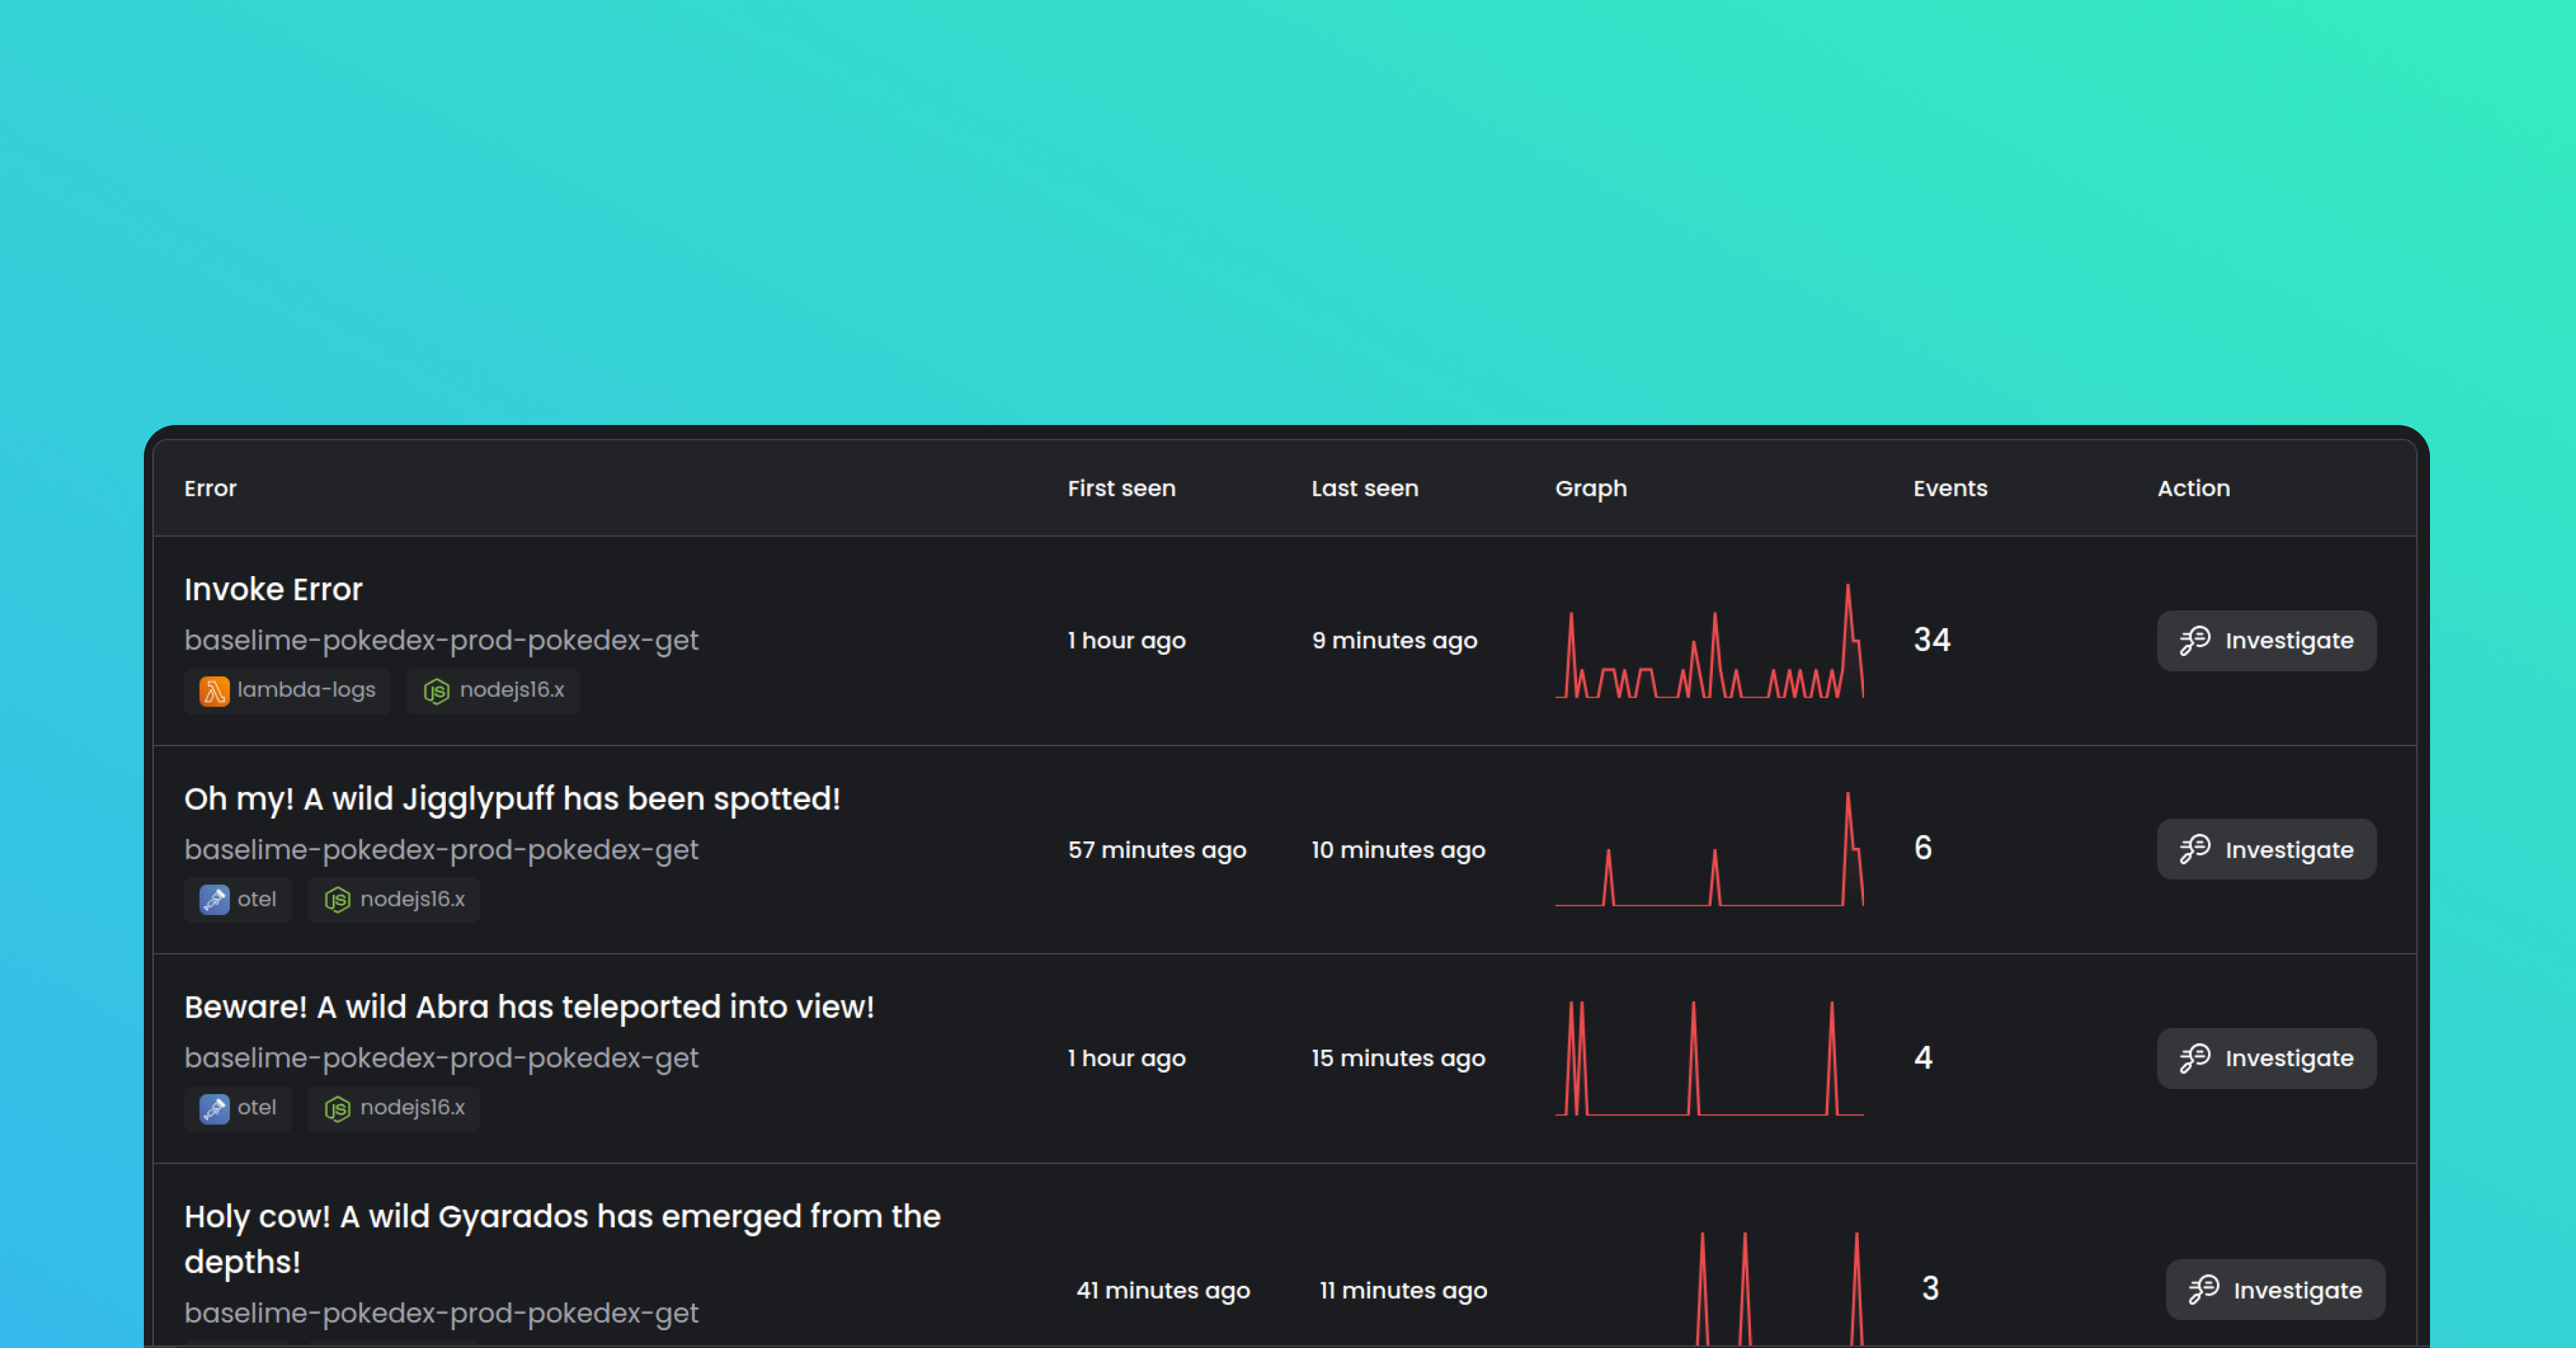Viewport: 2576px width, 1348px height.
Task: Click the Investigate button for Jigglypuff
Action: [x=2268, y=849]
